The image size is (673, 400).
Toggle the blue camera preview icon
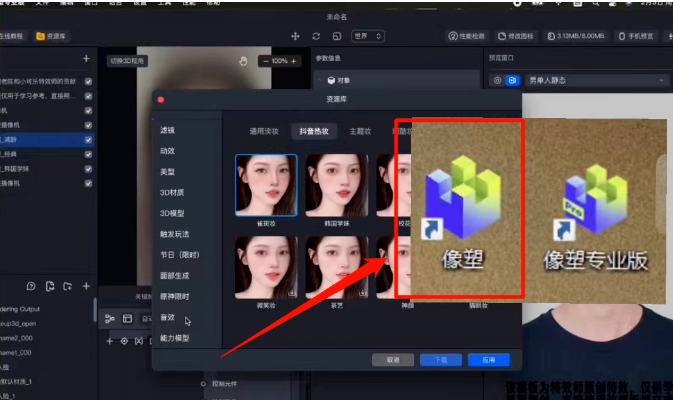pyautogui.click(x=512, y=80)
